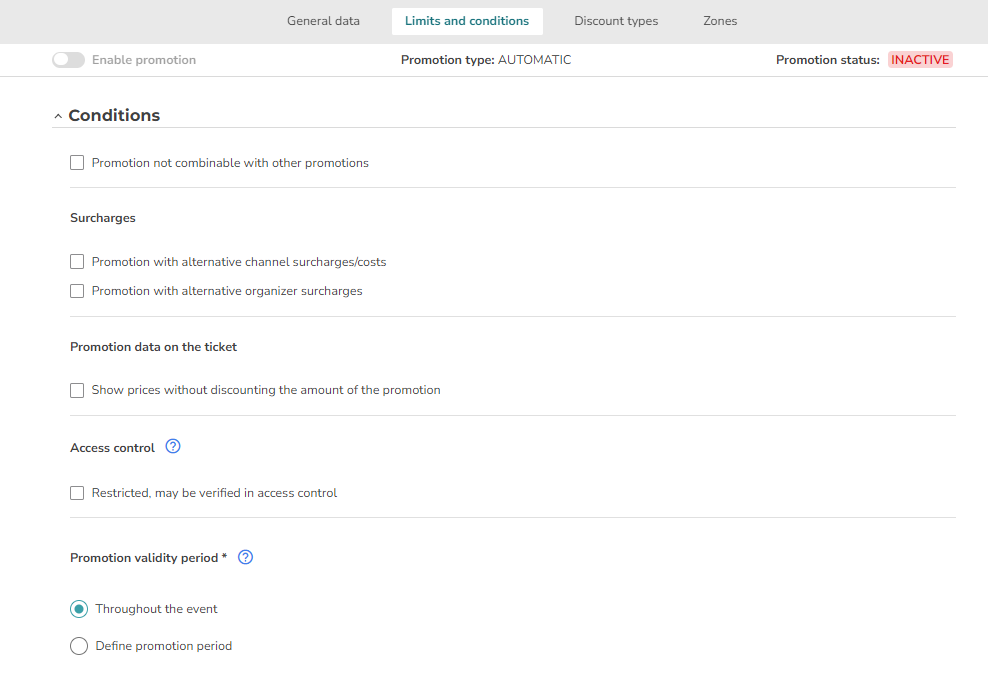Click the Conditions section heading
This screenshot has height=687, width=988.
(114, 115)
